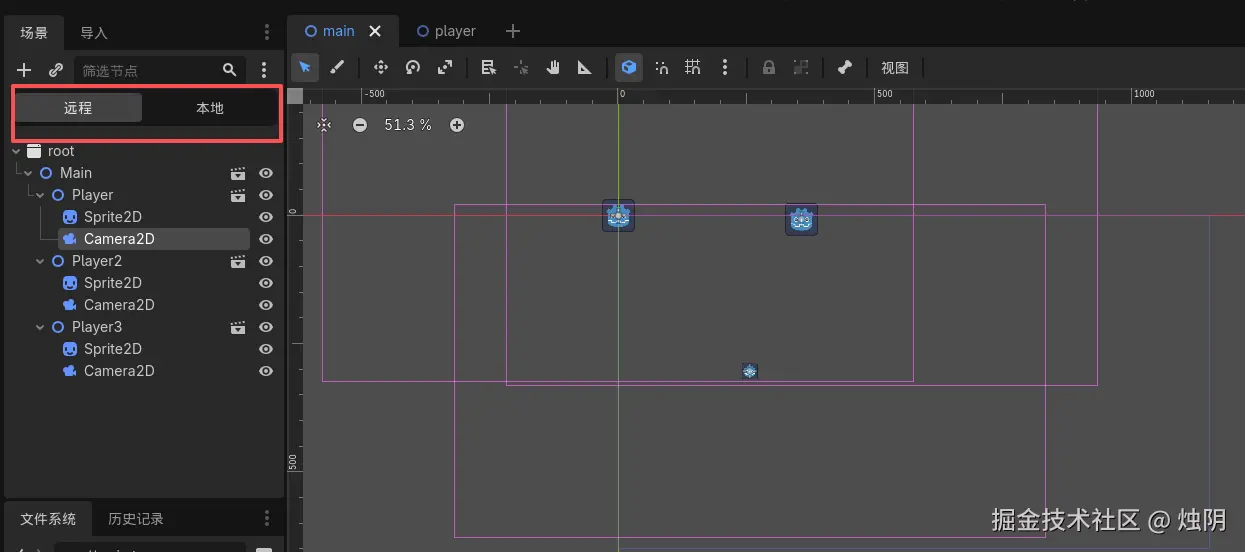
Task: Toggle visibility of Player node
Action: point(266,195)
